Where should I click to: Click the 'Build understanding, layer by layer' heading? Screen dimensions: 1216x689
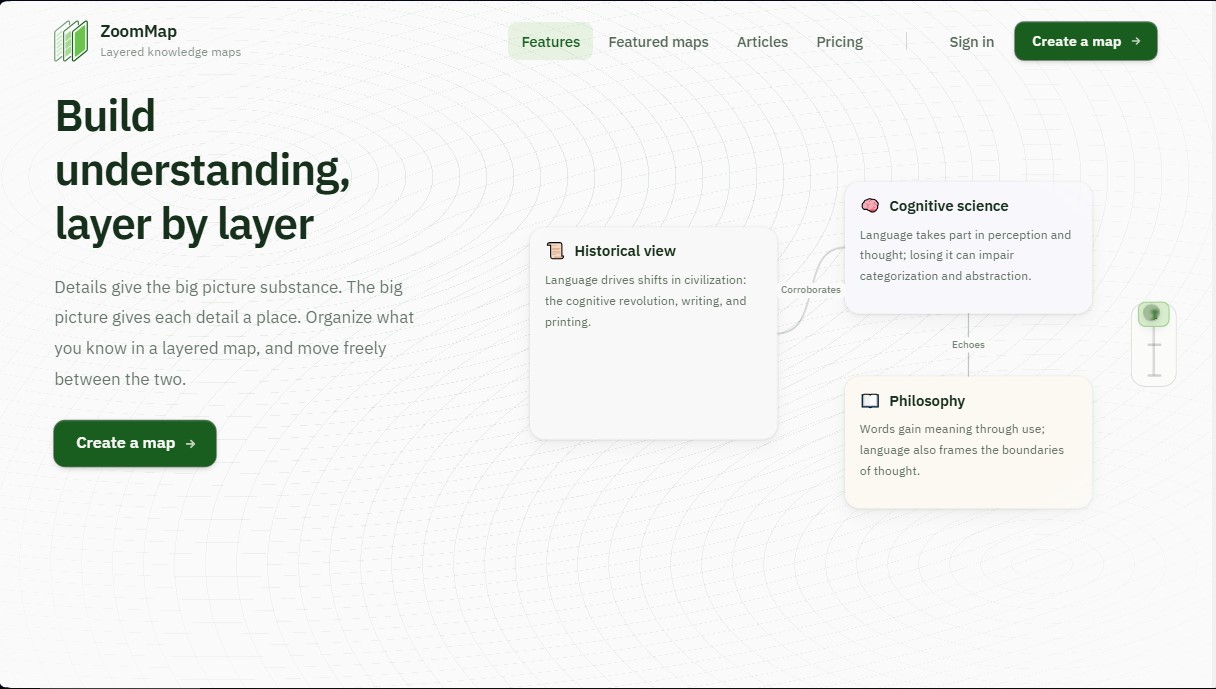pos(203,170)
